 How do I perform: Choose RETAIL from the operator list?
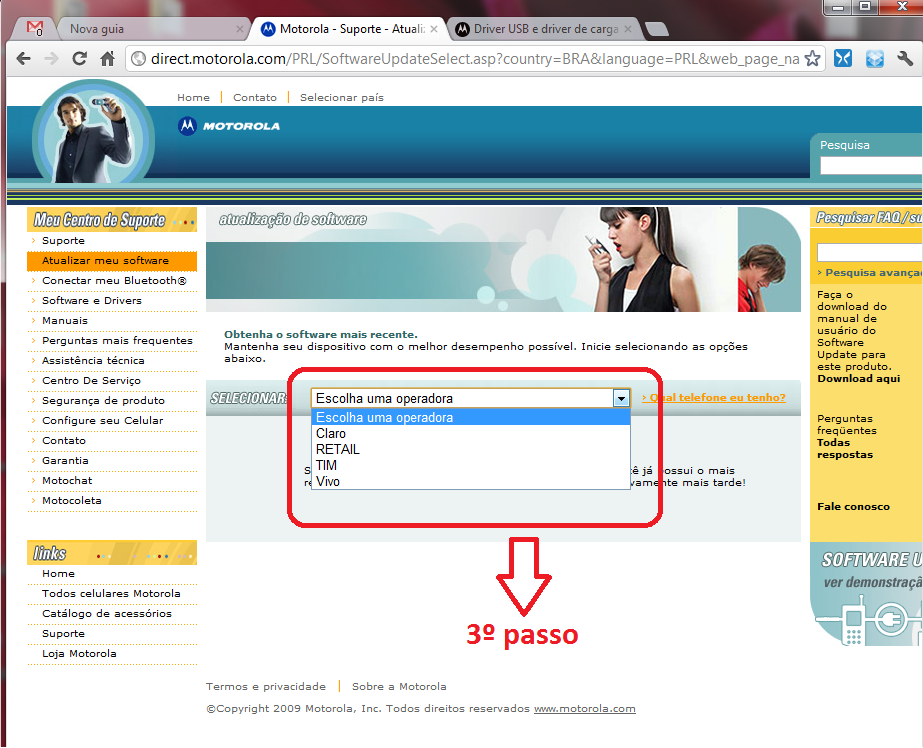pos(470,450)
